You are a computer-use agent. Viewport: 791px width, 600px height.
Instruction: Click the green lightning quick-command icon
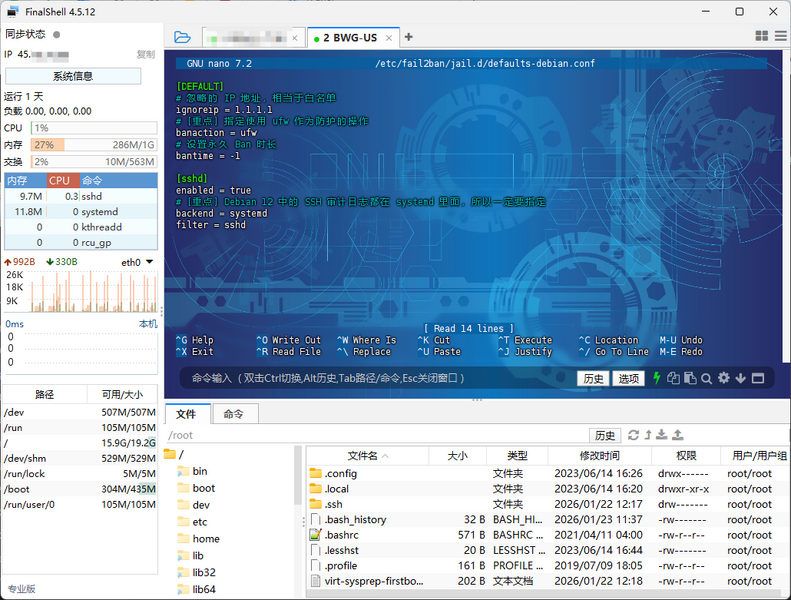coord(657,378)
